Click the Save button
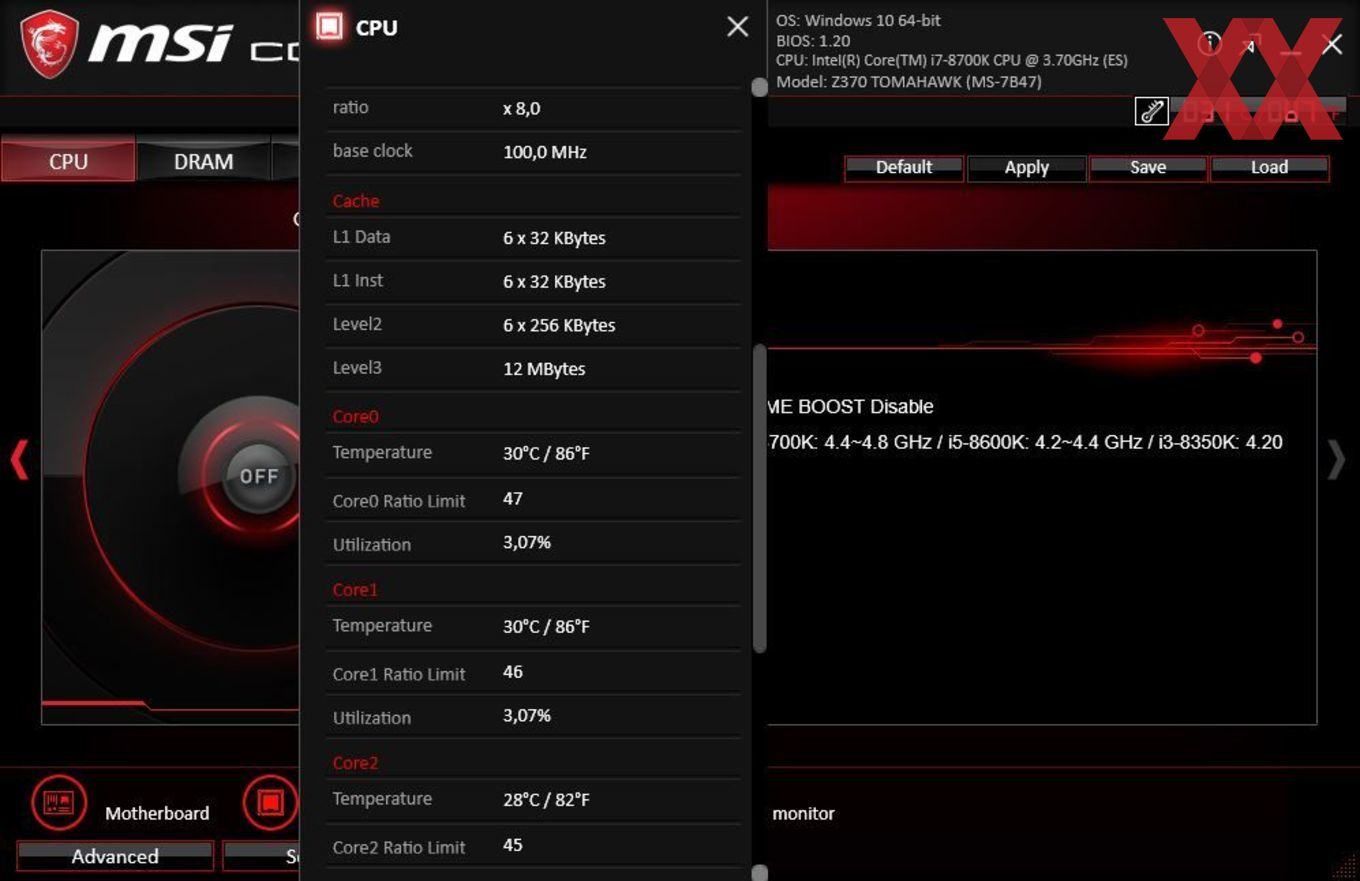This screenshot has width=1360, height=881. 1148,168
